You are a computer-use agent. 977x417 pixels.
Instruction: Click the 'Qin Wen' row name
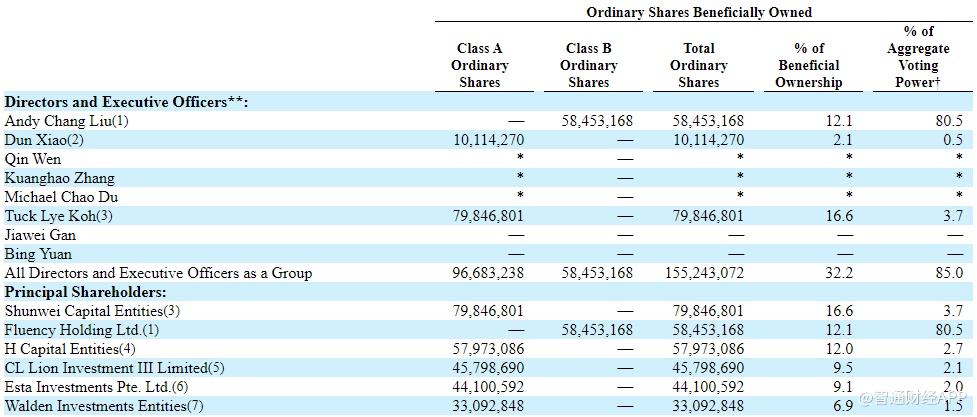click(32, 159)
